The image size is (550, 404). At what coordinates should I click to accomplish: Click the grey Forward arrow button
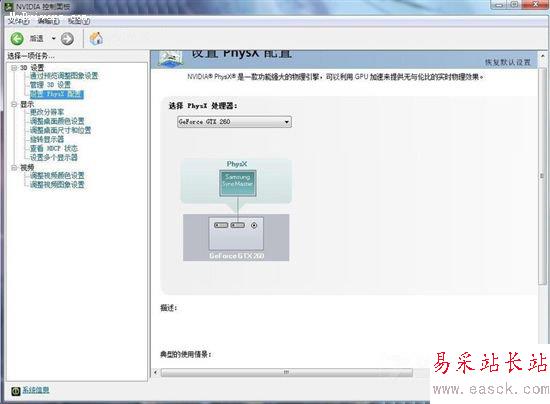coord(67,39)
